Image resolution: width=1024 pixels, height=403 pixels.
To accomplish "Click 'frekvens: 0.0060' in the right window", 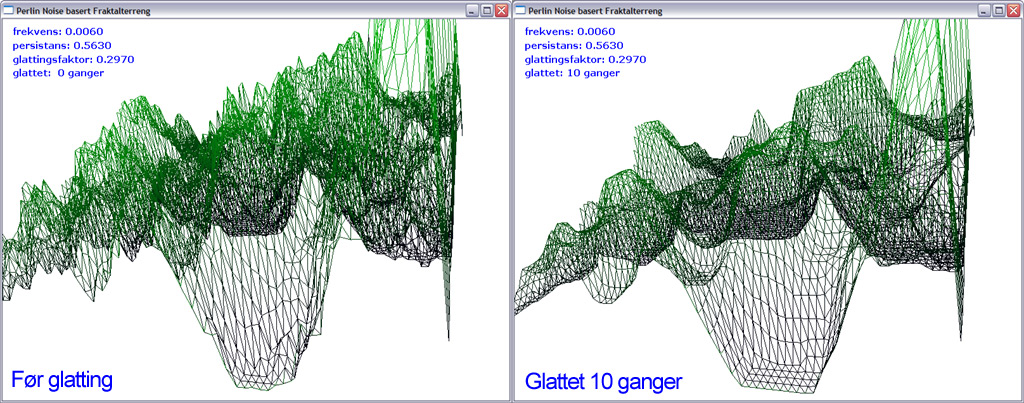I will [570, 31].
